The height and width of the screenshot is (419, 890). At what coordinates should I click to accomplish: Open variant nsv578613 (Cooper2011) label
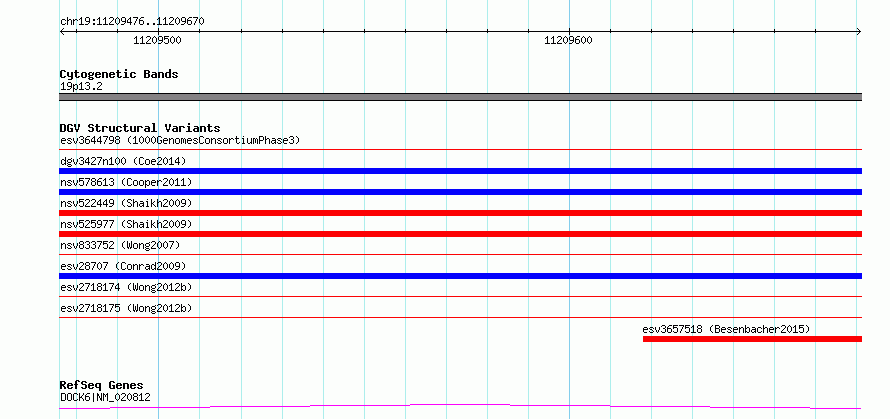(126, 182)
